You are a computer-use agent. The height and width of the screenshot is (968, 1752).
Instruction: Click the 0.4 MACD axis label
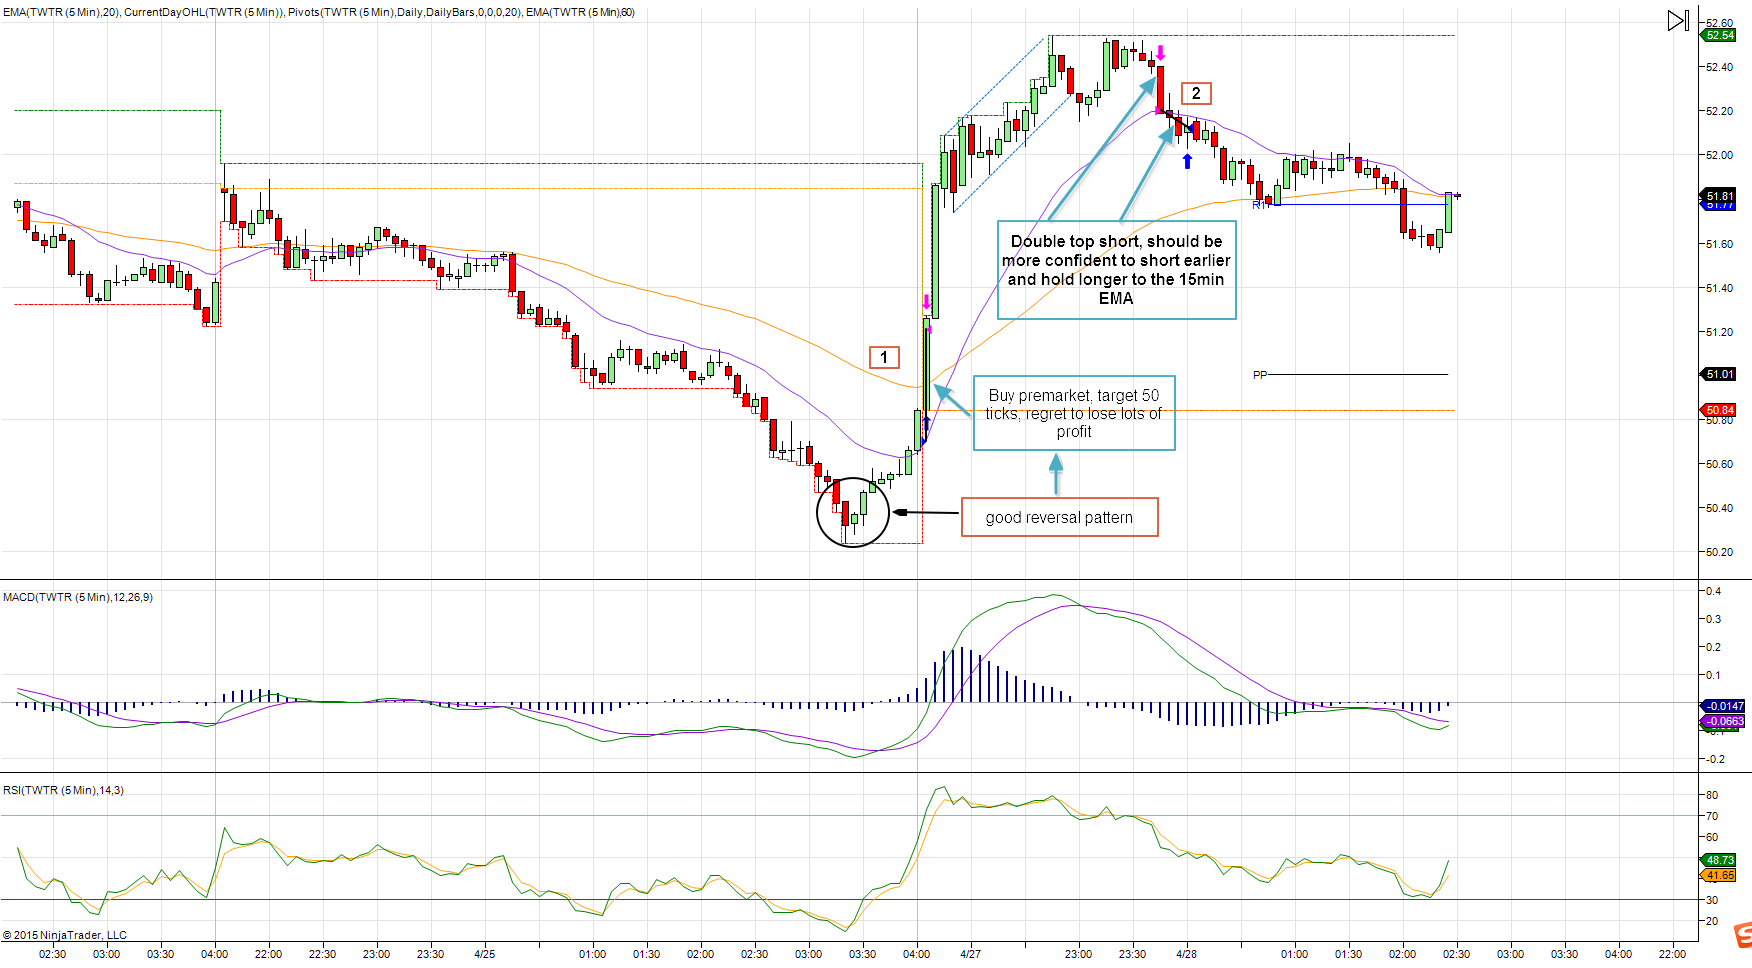pyautogui.click(x=1714, y=591)
